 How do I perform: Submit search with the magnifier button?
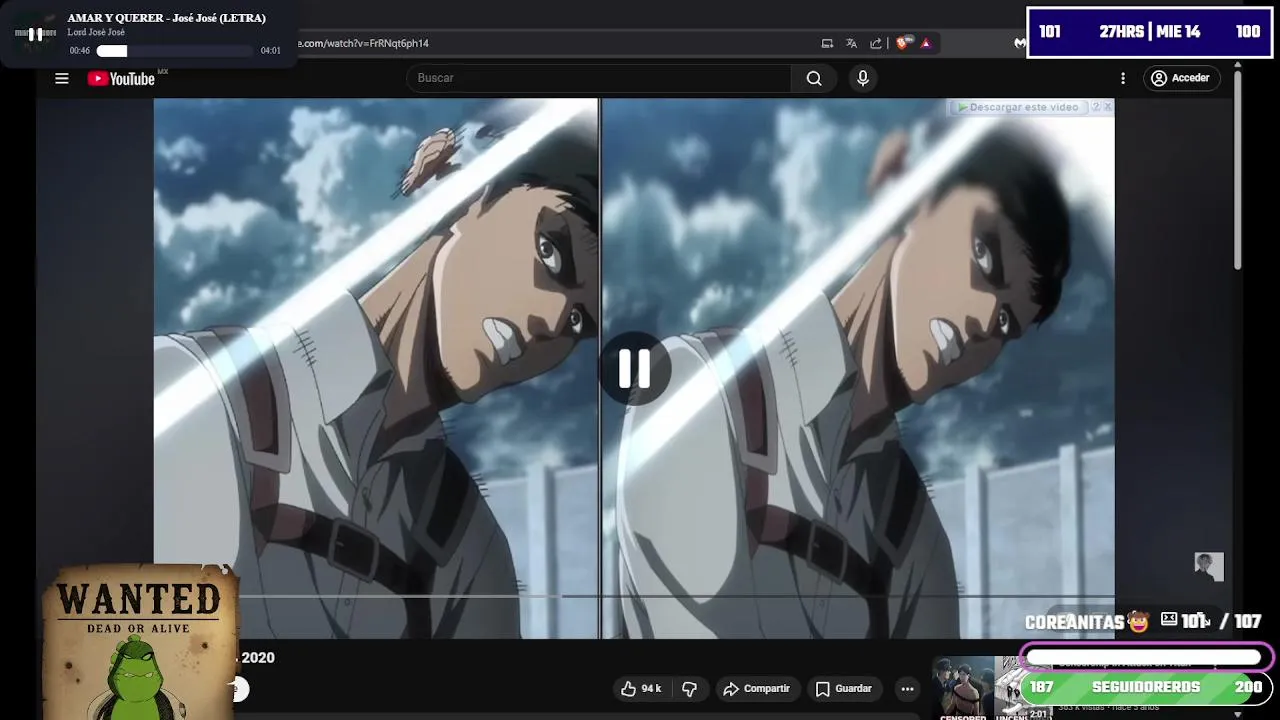click(x=814, y=78)
